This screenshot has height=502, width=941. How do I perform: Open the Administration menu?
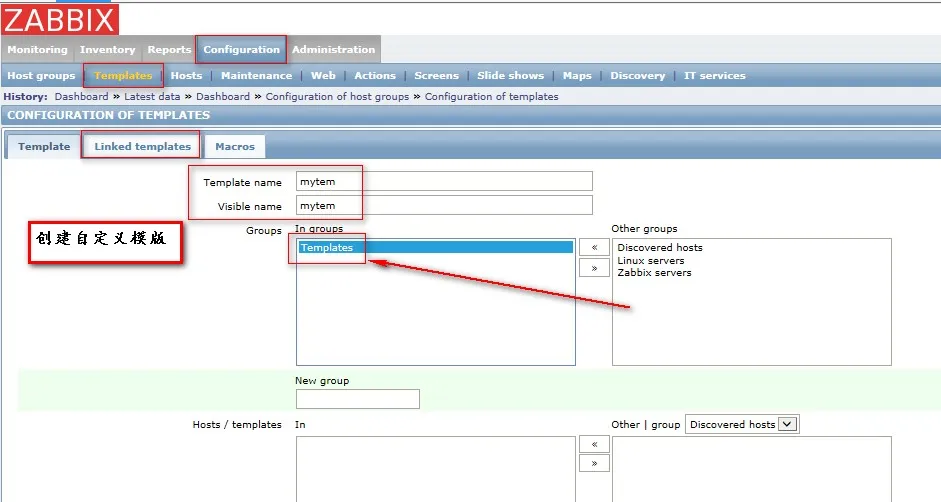pos(334,50)
